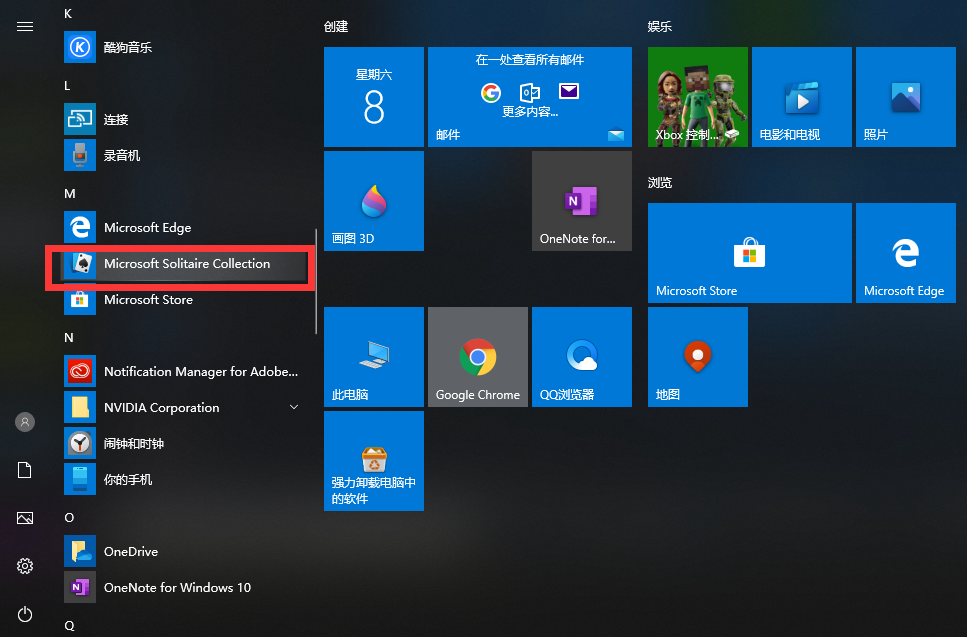The width and height of the screenshot is (967, 637).
Task: Open the 照片 (Photos) tile
Action: pyautogui.click(x=905, y=97)
